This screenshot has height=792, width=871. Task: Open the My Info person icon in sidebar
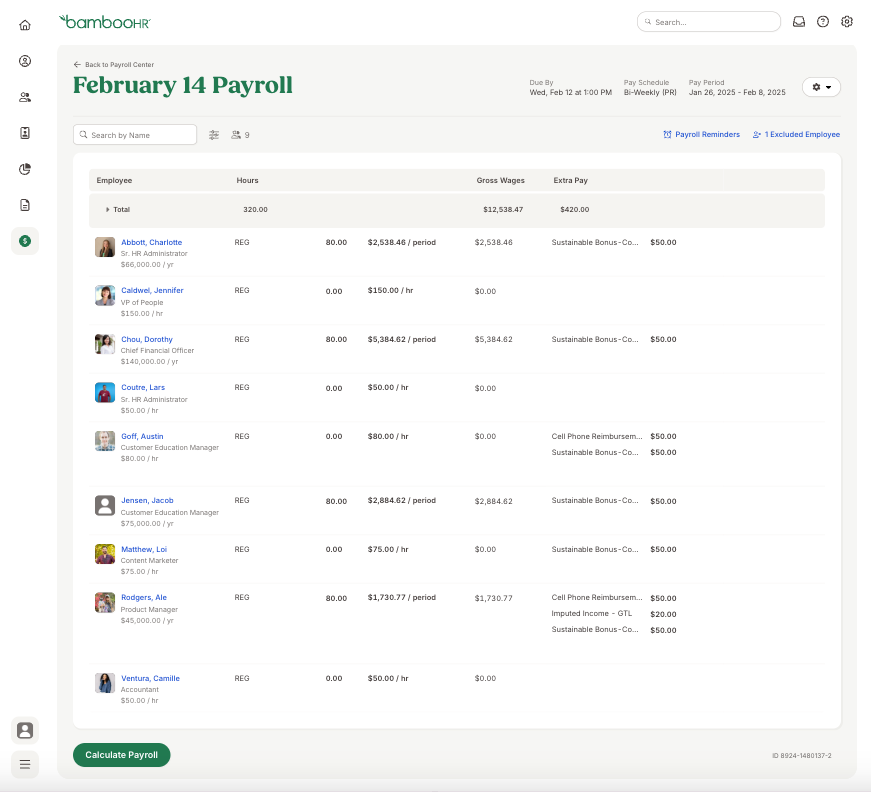click(24, 61)
